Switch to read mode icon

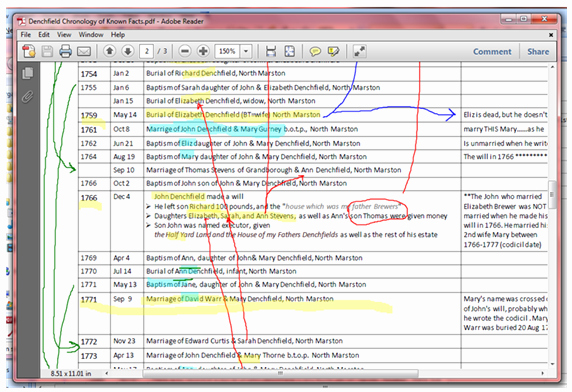click(x=360, y=51)
